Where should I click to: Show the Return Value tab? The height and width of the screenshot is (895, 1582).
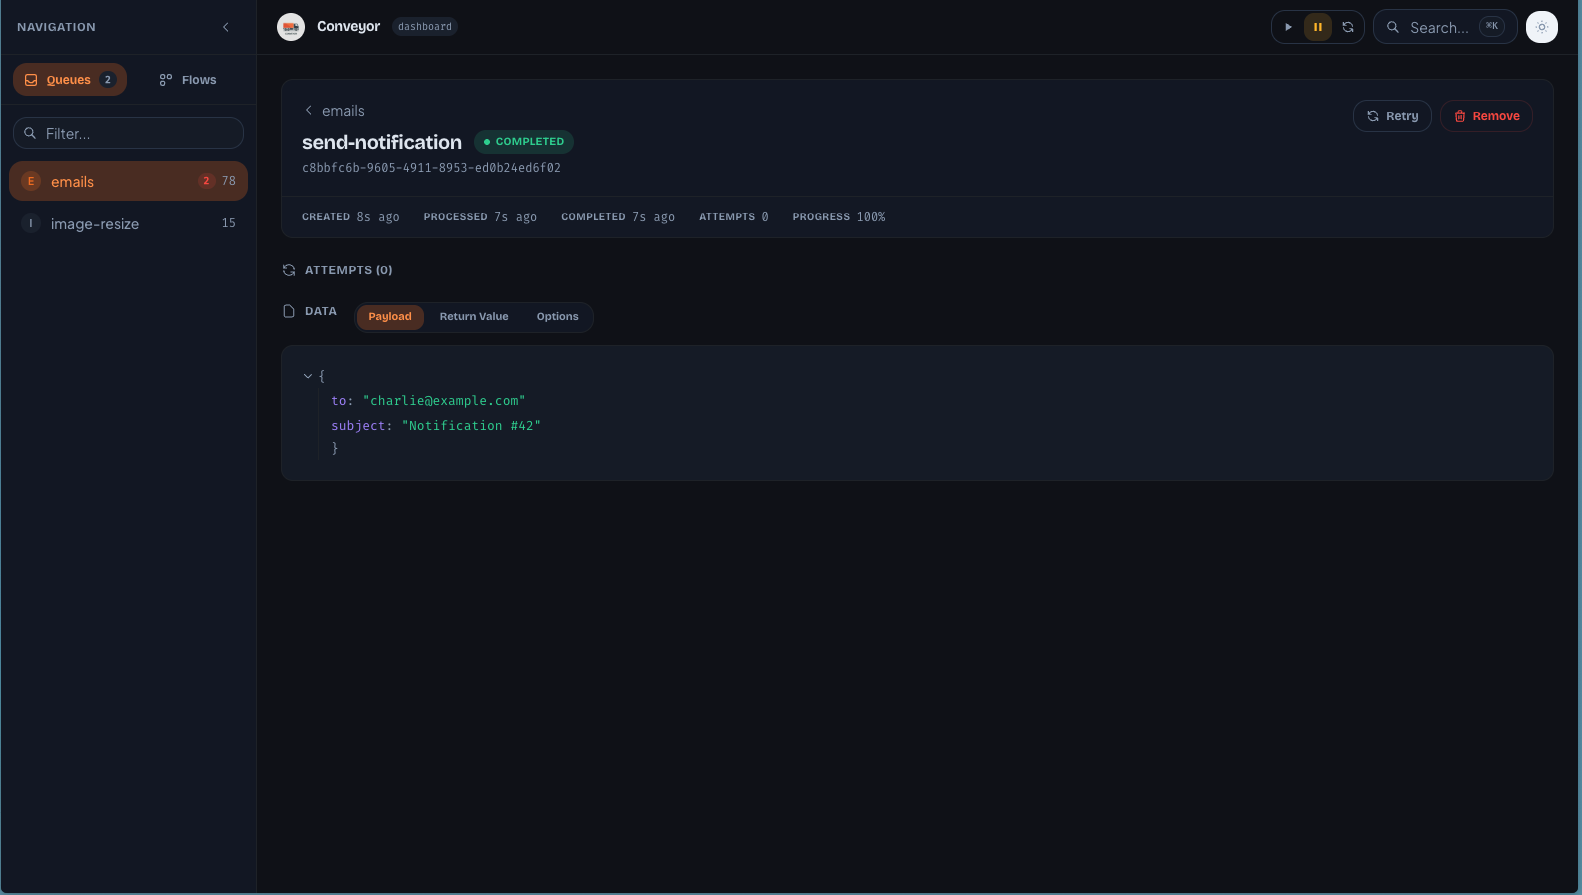474,317
